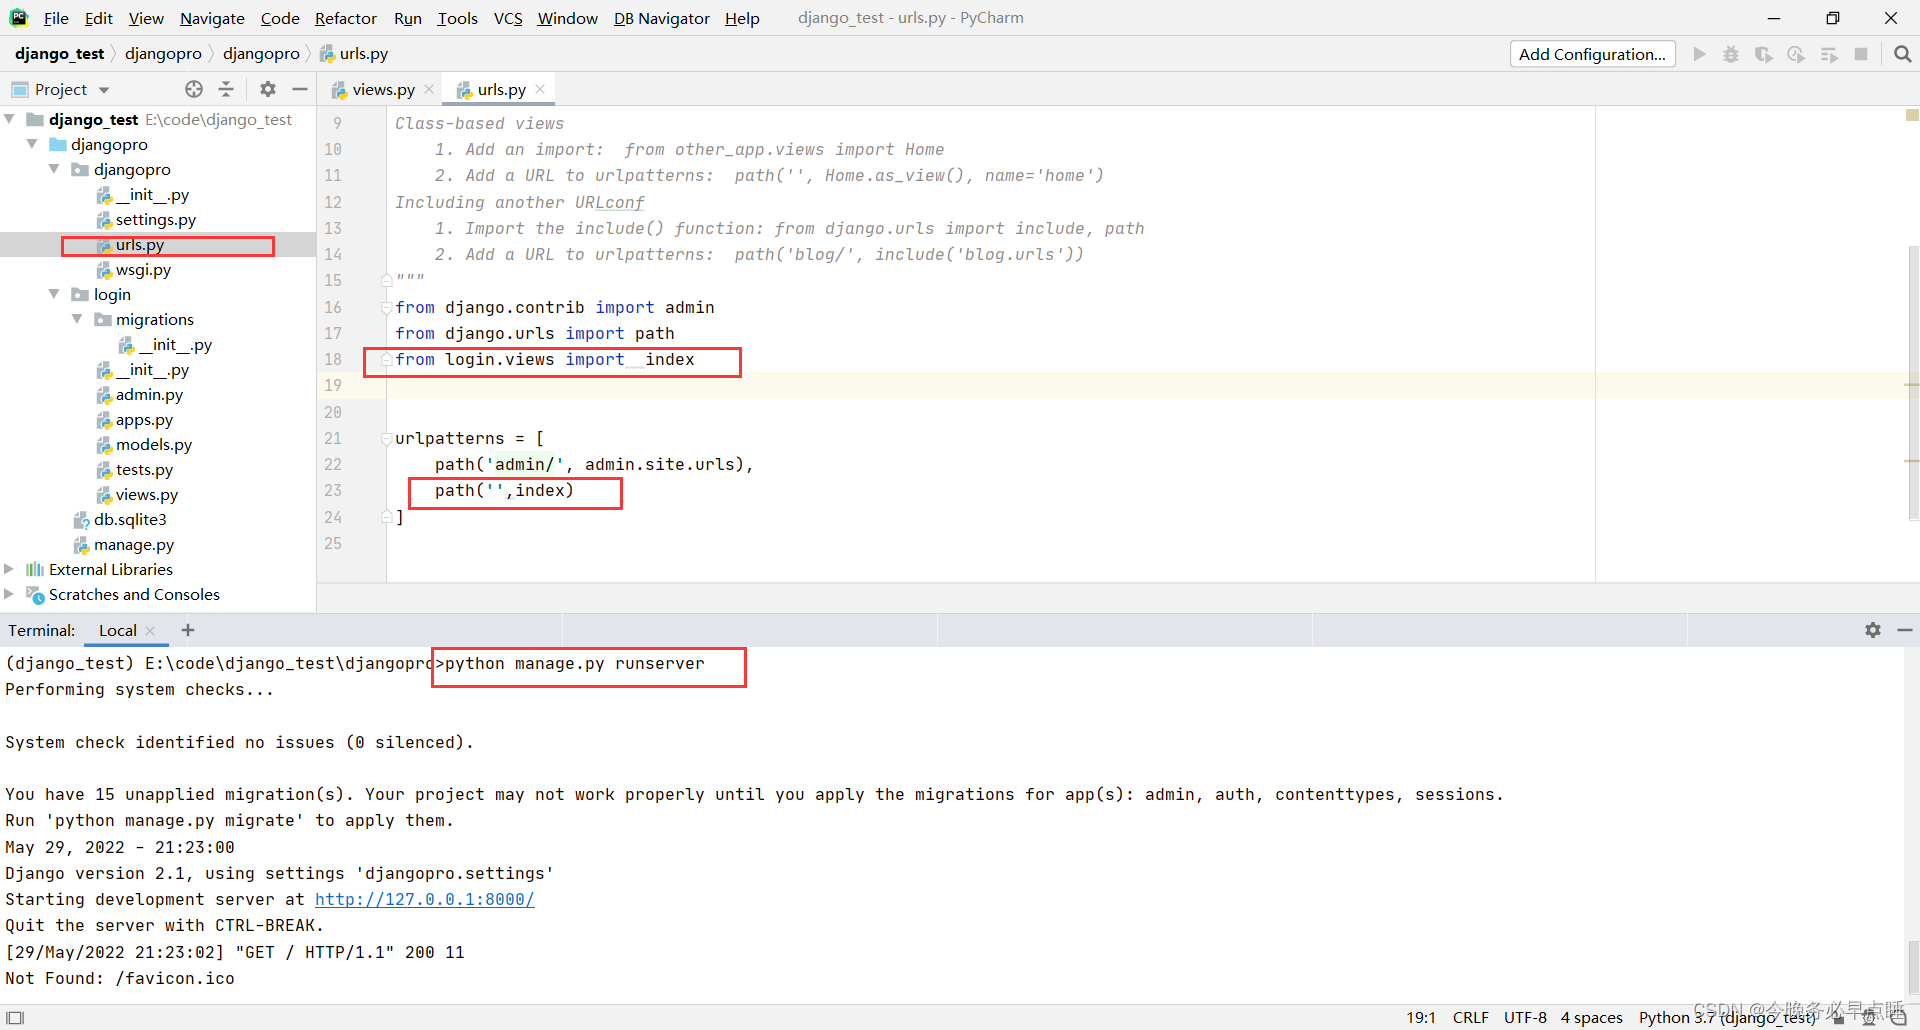
Task: Open Project panel settings gear
Action: tap(268, 89)
